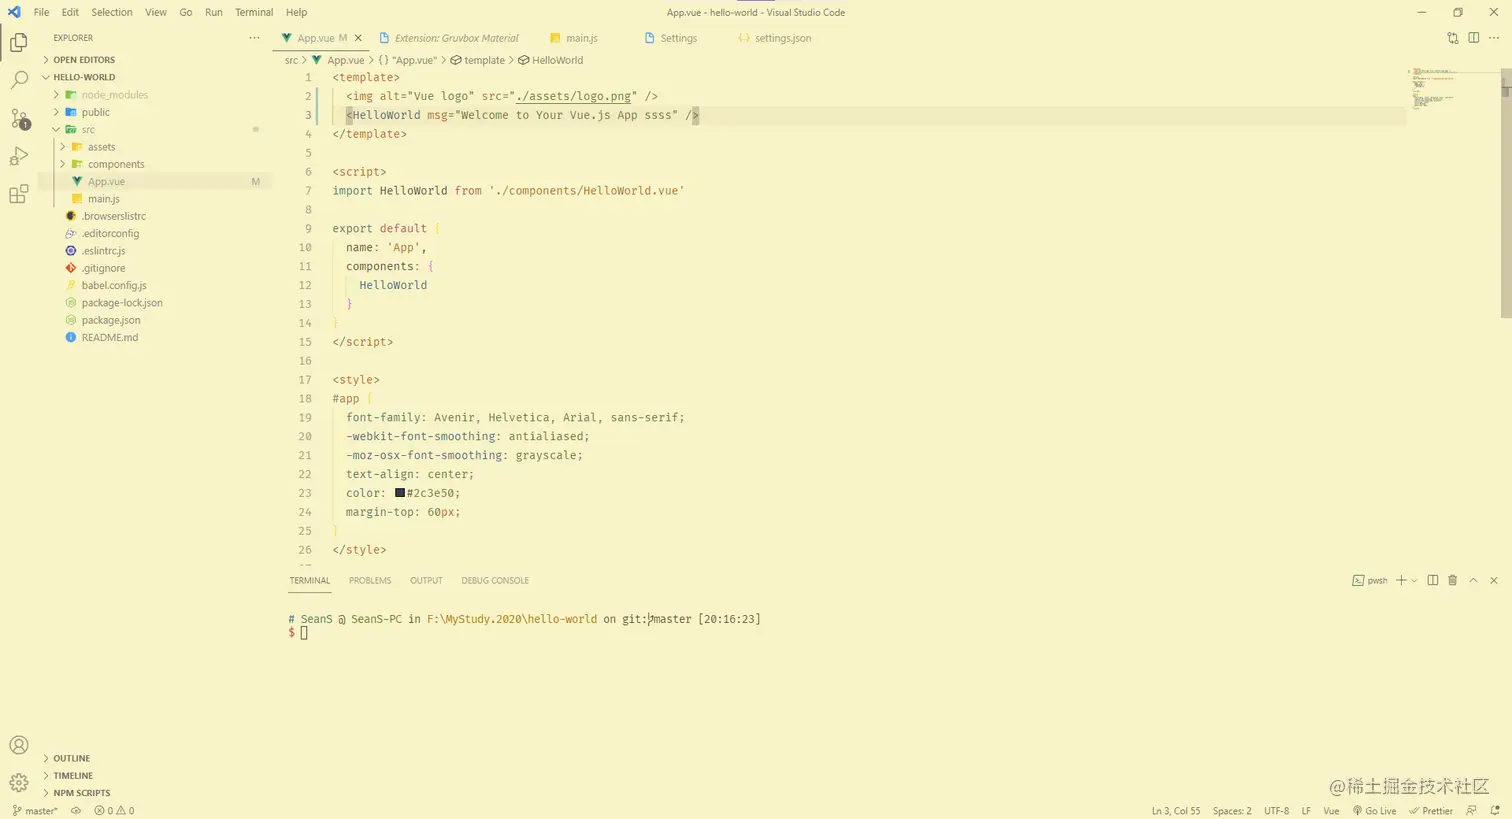Image resolution: width=1512 pixels, height=819 pixels.
Task: Click the Synchronize Changes cloud icon
Action: [x=76, y=811]
